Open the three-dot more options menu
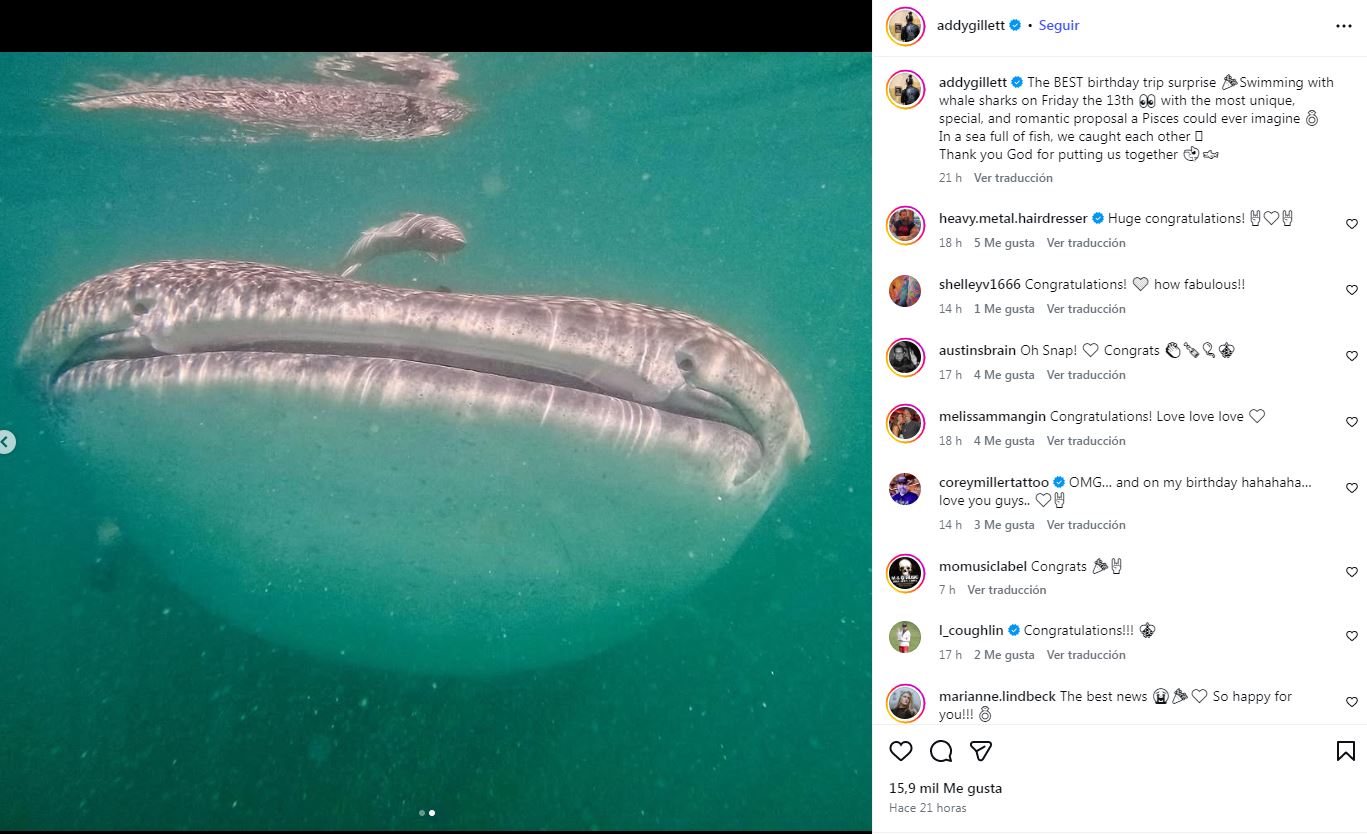1367x834 pixels. point(1344,26)
